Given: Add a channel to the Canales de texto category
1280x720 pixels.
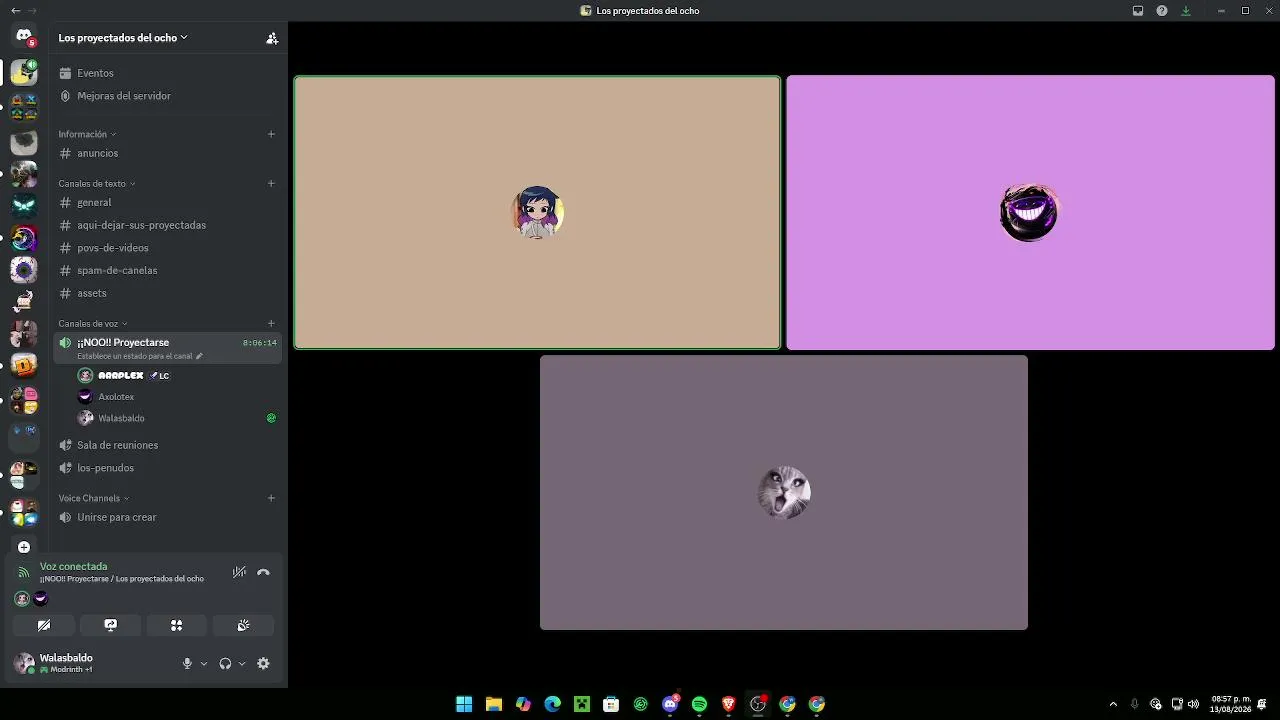Looking at the screenshot, I should pos(271,184).
